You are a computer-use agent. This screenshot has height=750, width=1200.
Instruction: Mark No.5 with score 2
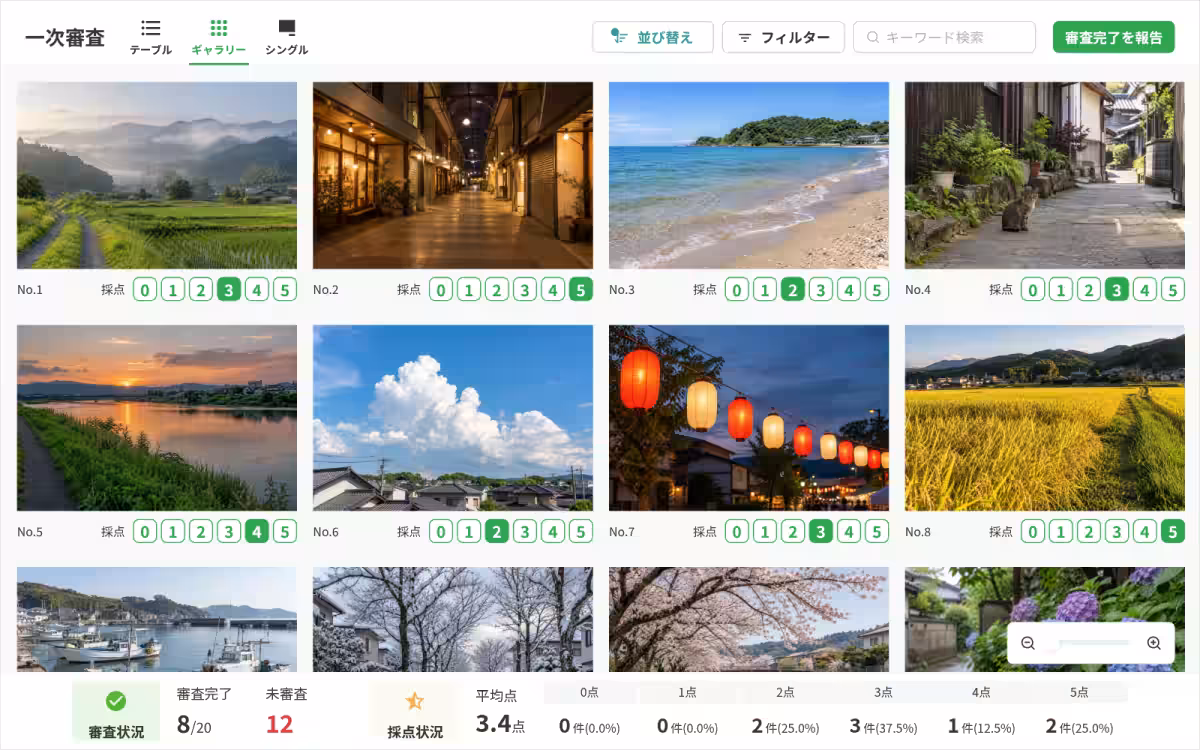[x=201, y=532]
